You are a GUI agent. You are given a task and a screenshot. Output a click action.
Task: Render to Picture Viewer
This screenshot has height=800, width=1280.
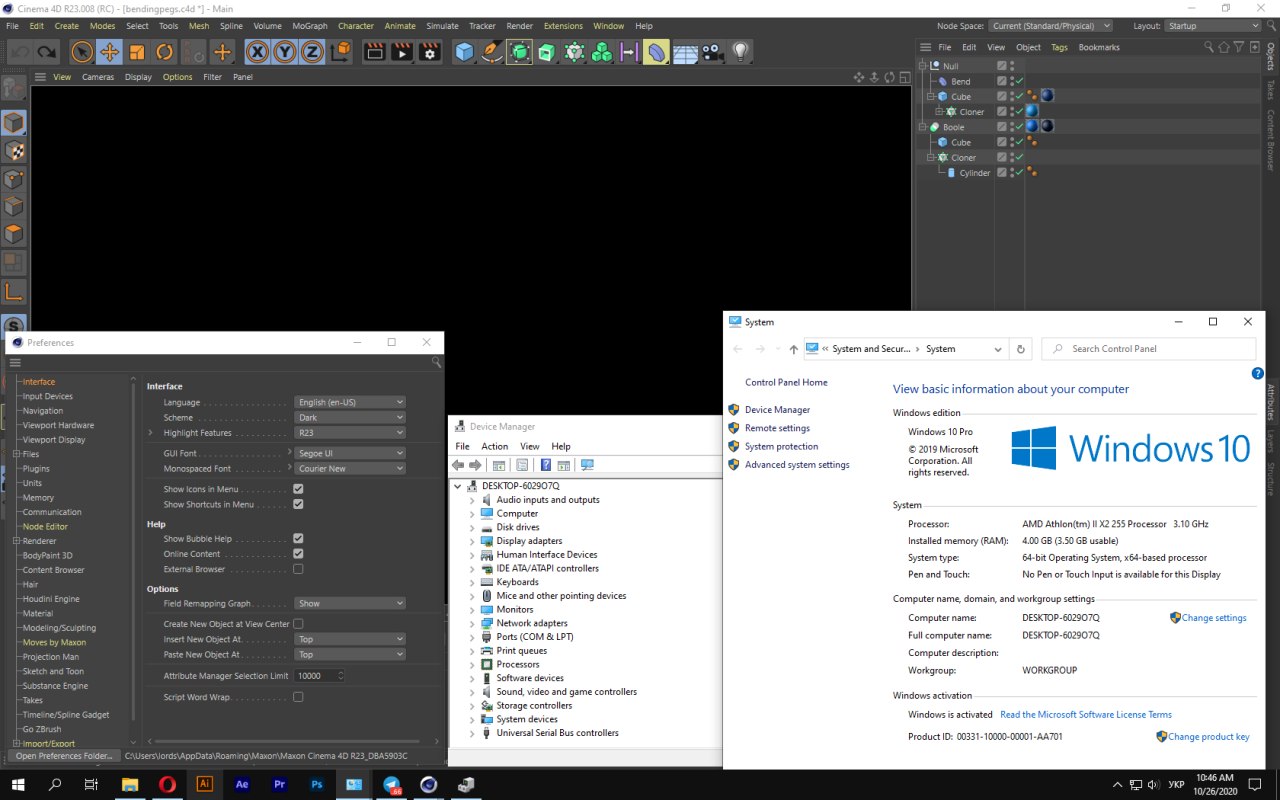(x=402, y=52)
